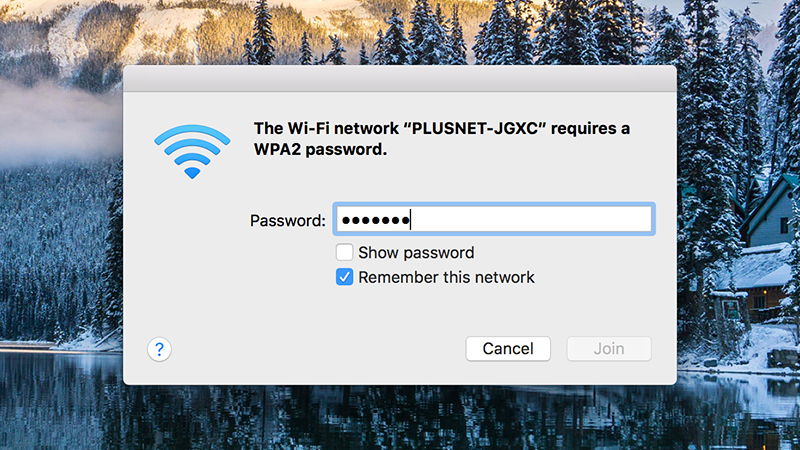800x450 pixels.
Task: Focus the Password input field
Action: point(494,219)
